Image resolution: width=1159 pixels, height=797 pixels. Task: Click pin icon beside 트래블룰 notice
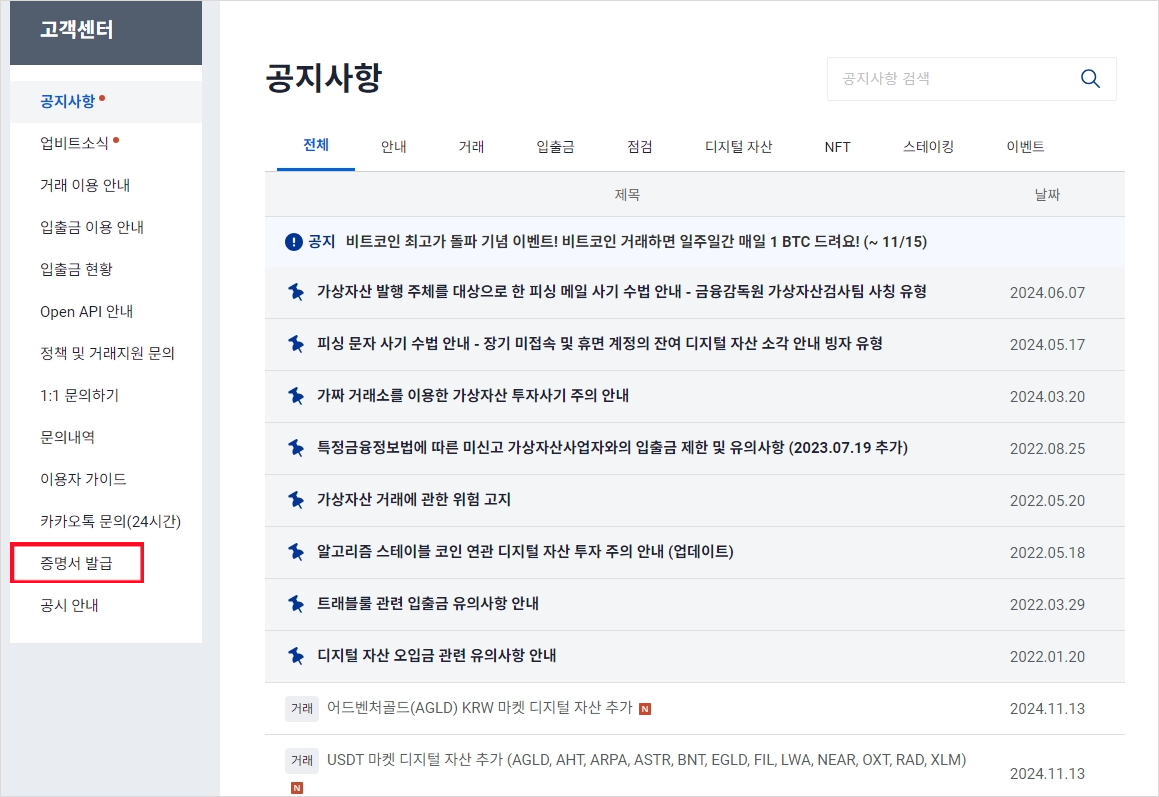click(x=296, y=603)
